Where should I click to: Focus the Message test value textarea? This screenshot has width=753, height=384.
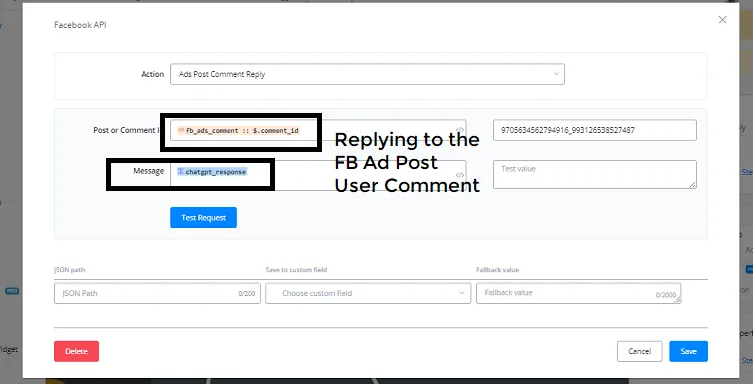coord(595,174)
